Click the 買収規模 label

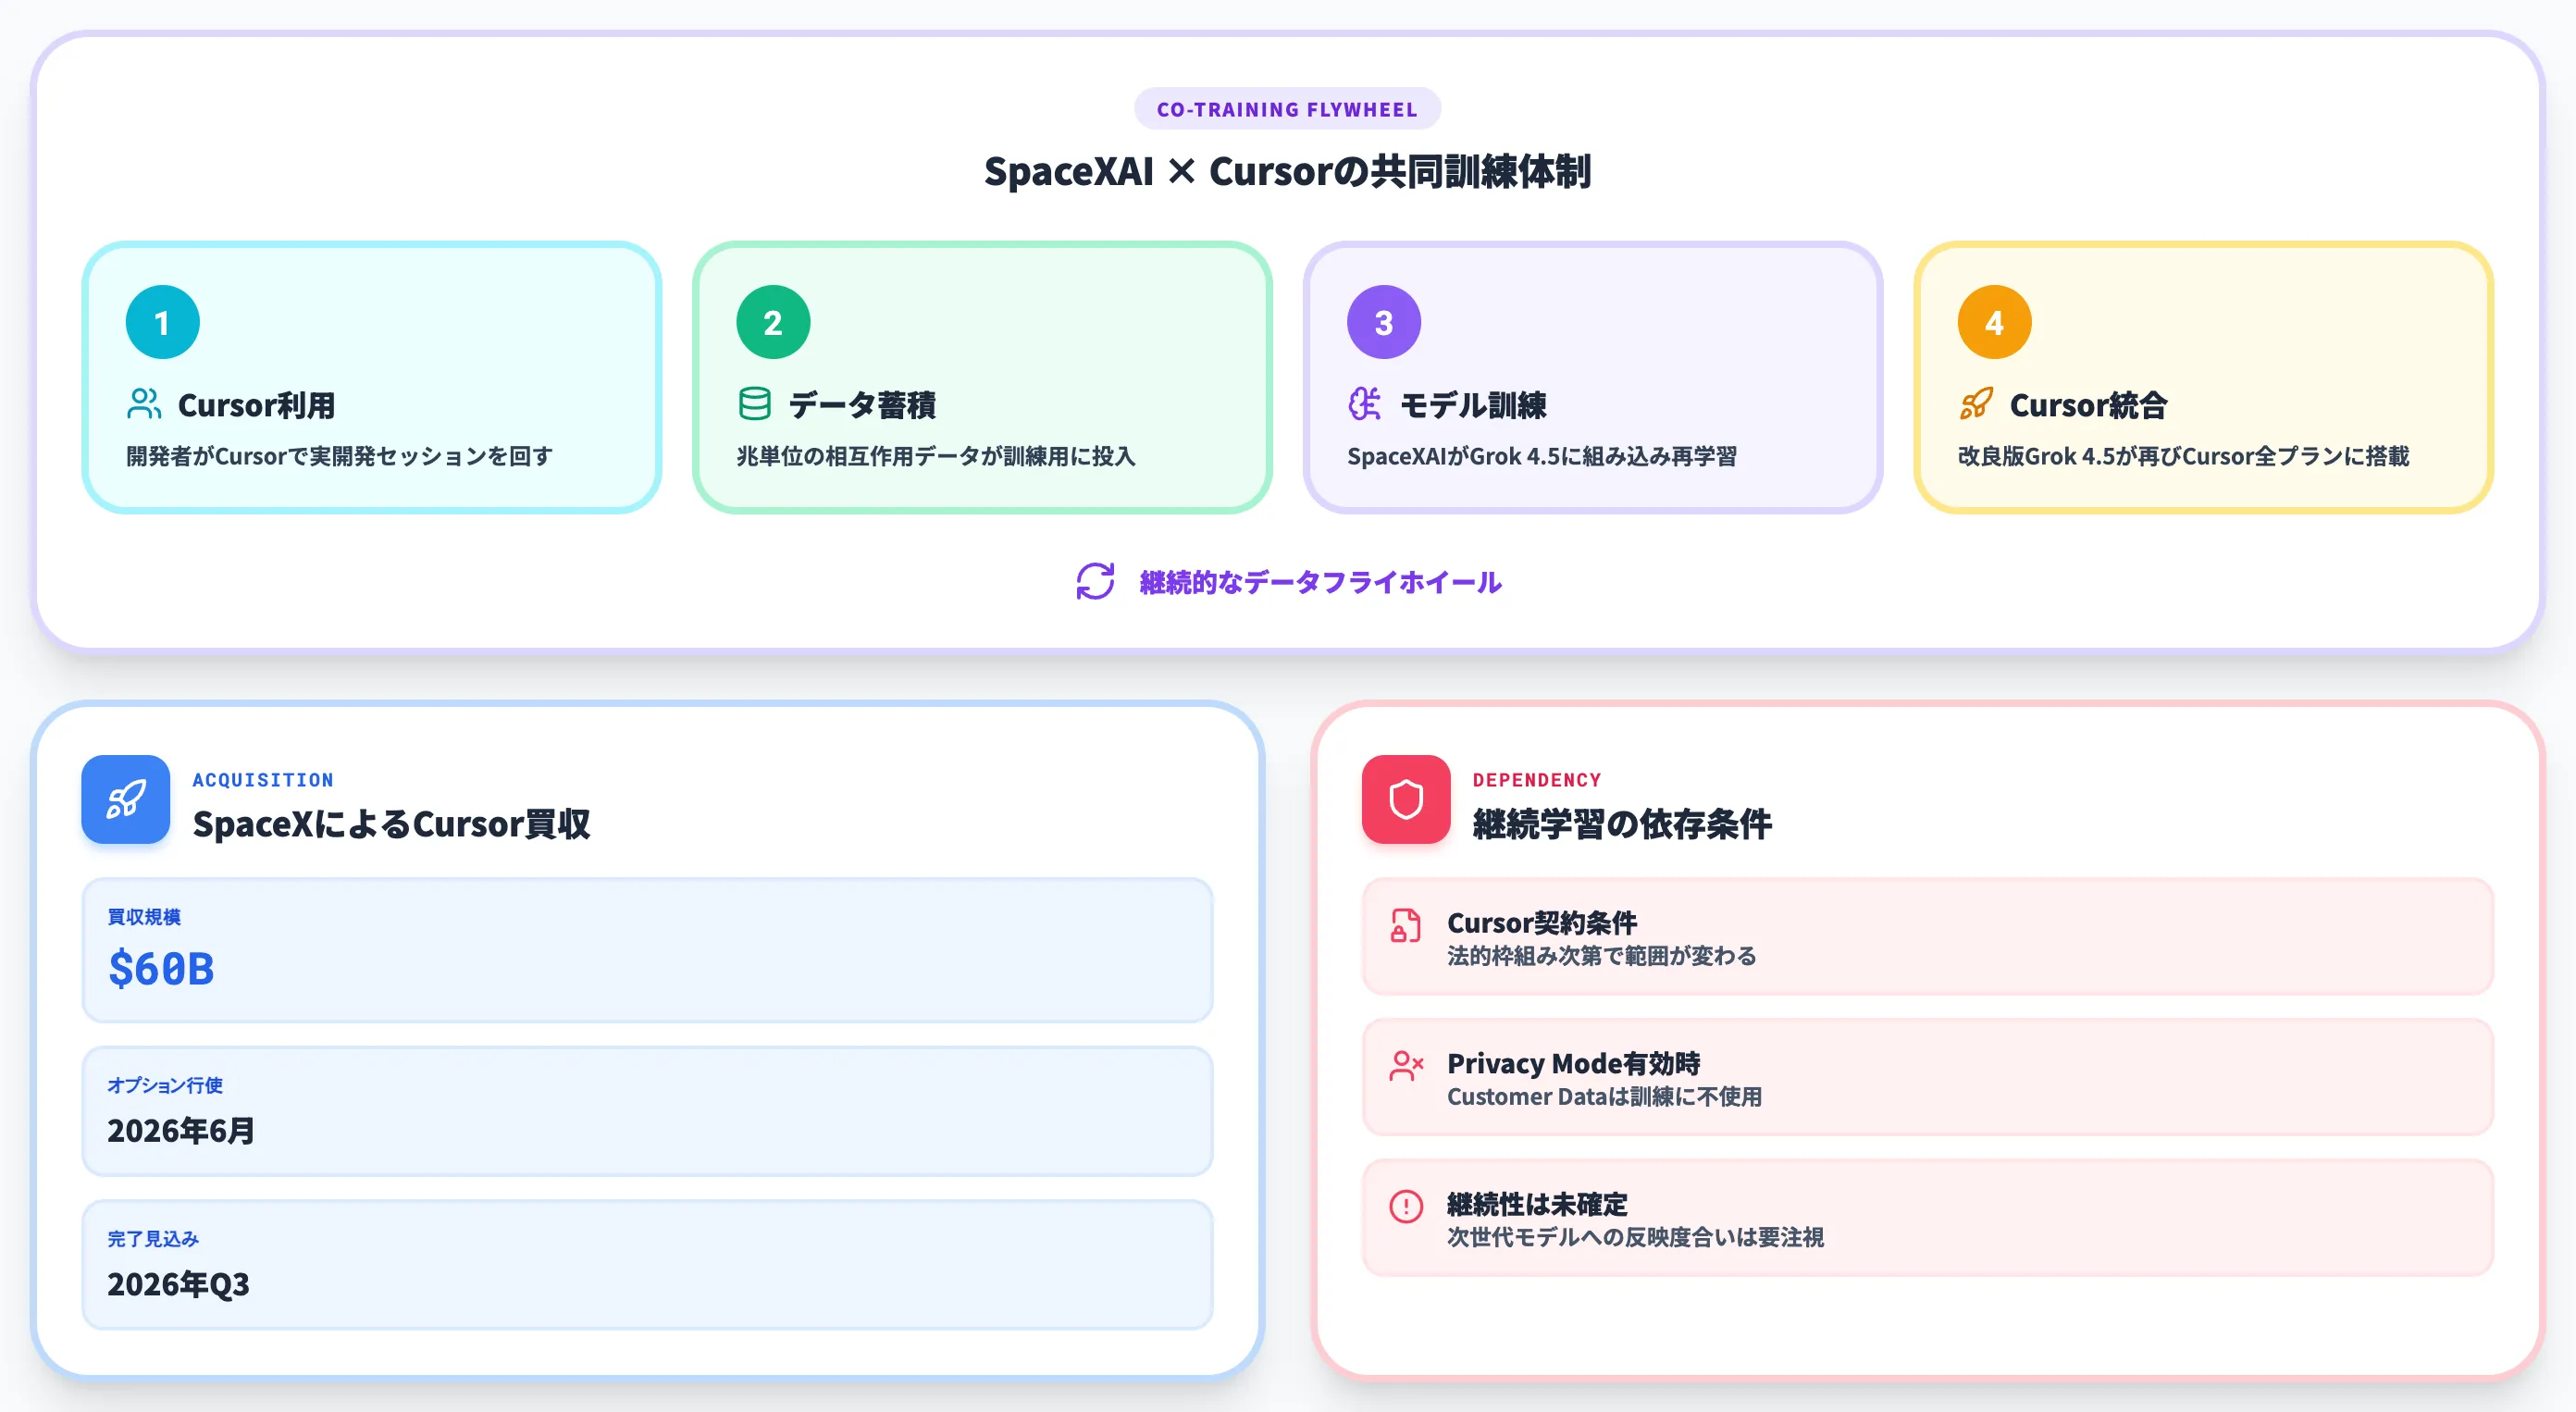coord(144,917)
